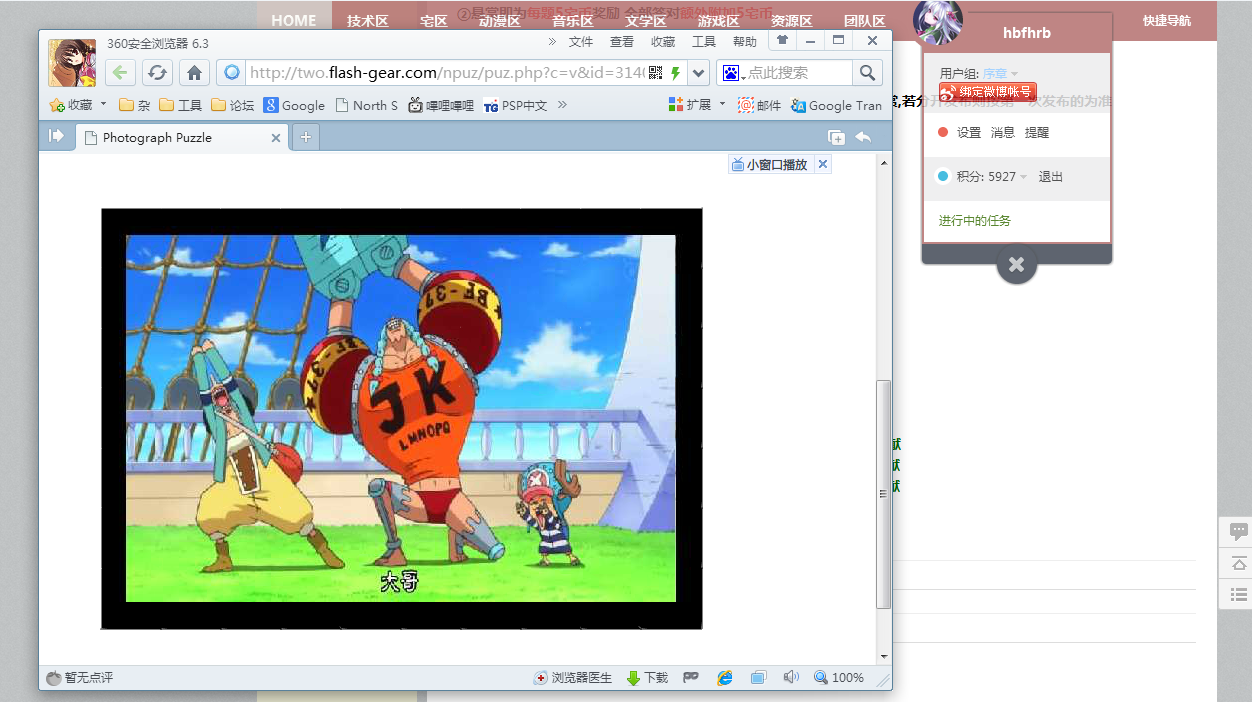Click the restore closed tab arrow icon
Viewport: 1252px width, 702px height.
pos(862,137)
